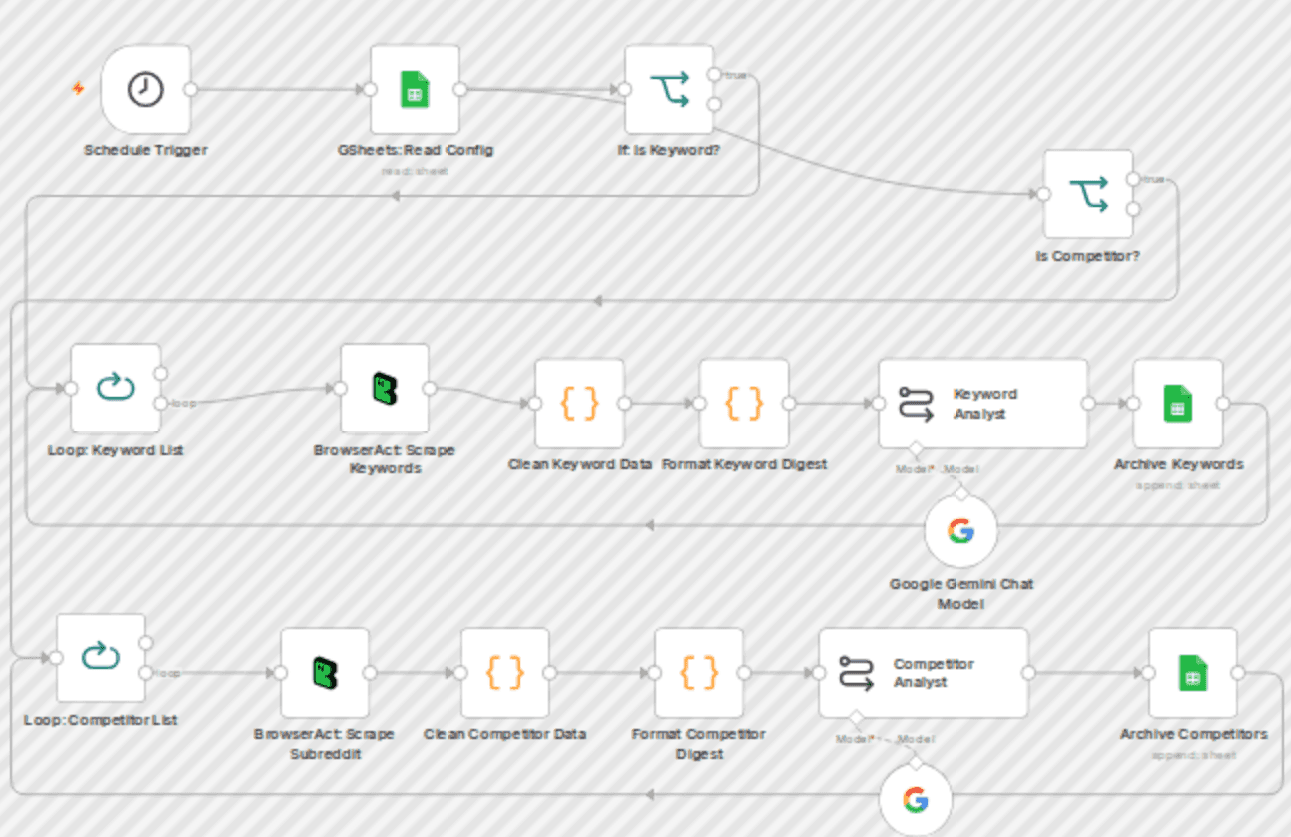This screenshot has height=837, width=1291.
Task: Click the loop output handle of Loop: Keyword List
Action: 160,403
